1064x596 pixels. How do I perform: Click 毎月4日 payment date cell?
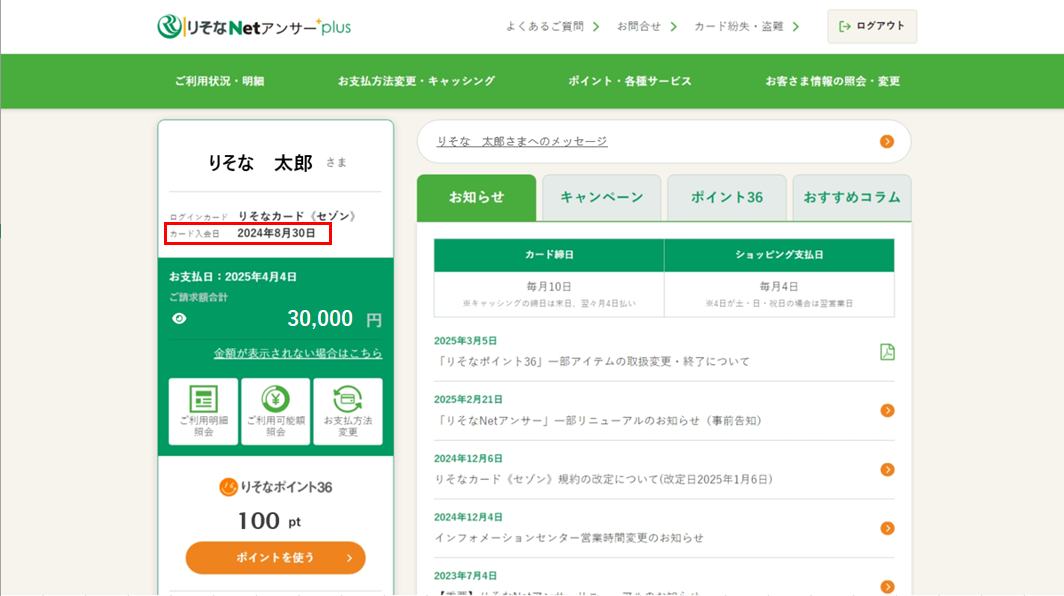point(779,294)
